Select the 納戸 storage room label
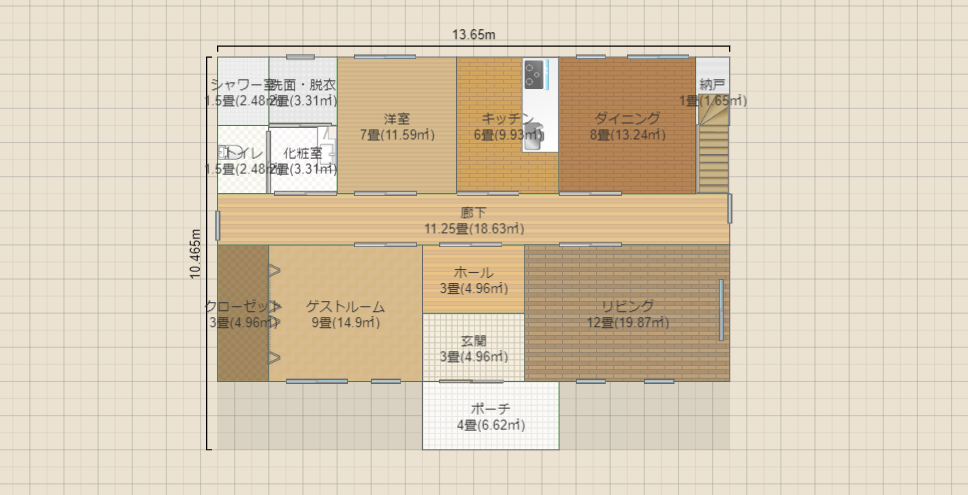 [712, 84]
